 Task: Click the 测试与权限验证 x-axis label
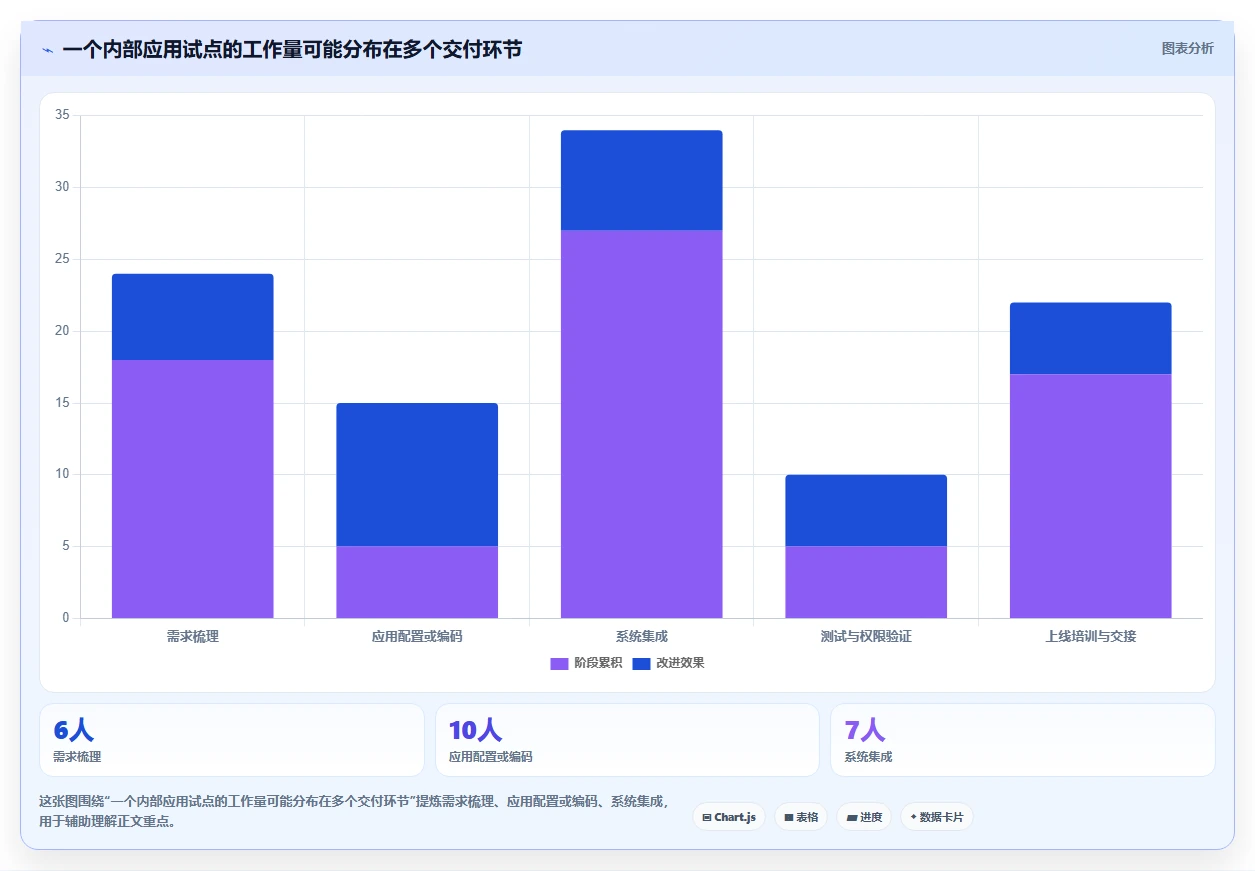point(866,636)
